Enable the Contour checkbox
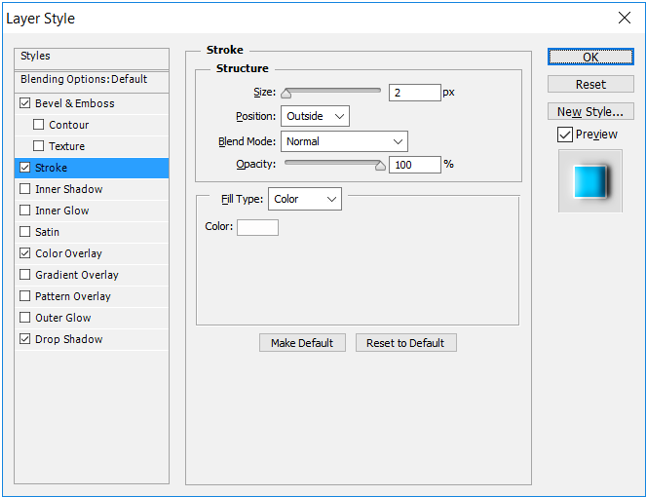Viewport: 649px width, 500px height. tap(38, 124)
